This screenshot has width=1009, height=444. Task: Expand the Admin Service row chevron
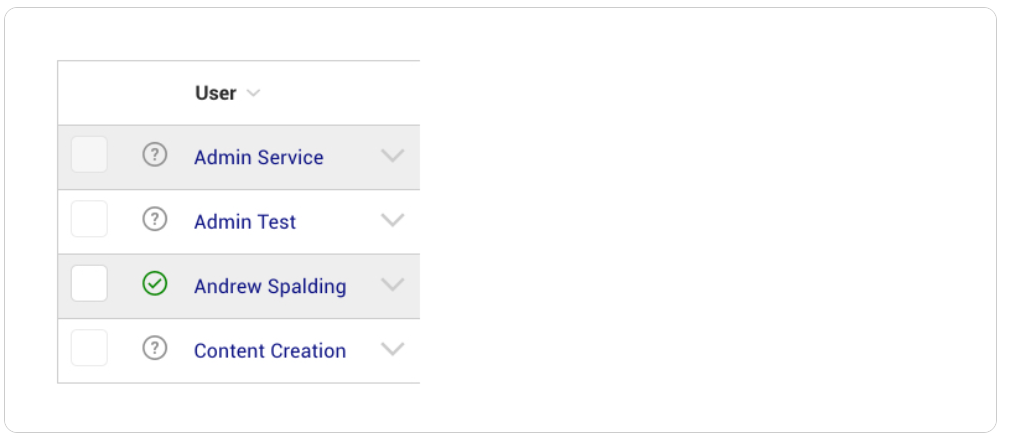[x=393, y=156]
